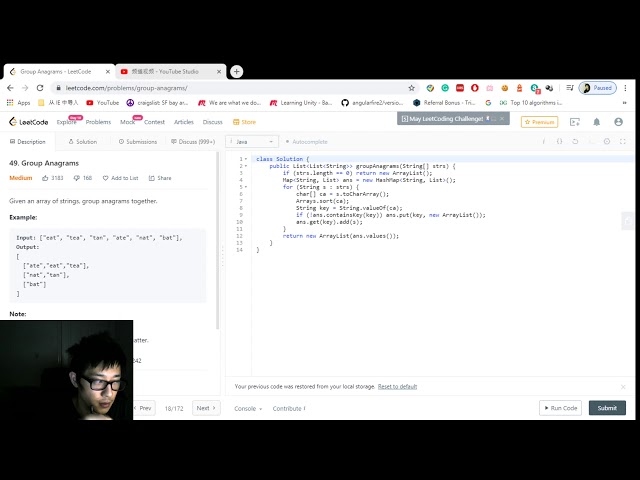Switch to the Discuss (999+) tab
The width and height of the screenshot is (640, 480).
(x=193, y=142)
